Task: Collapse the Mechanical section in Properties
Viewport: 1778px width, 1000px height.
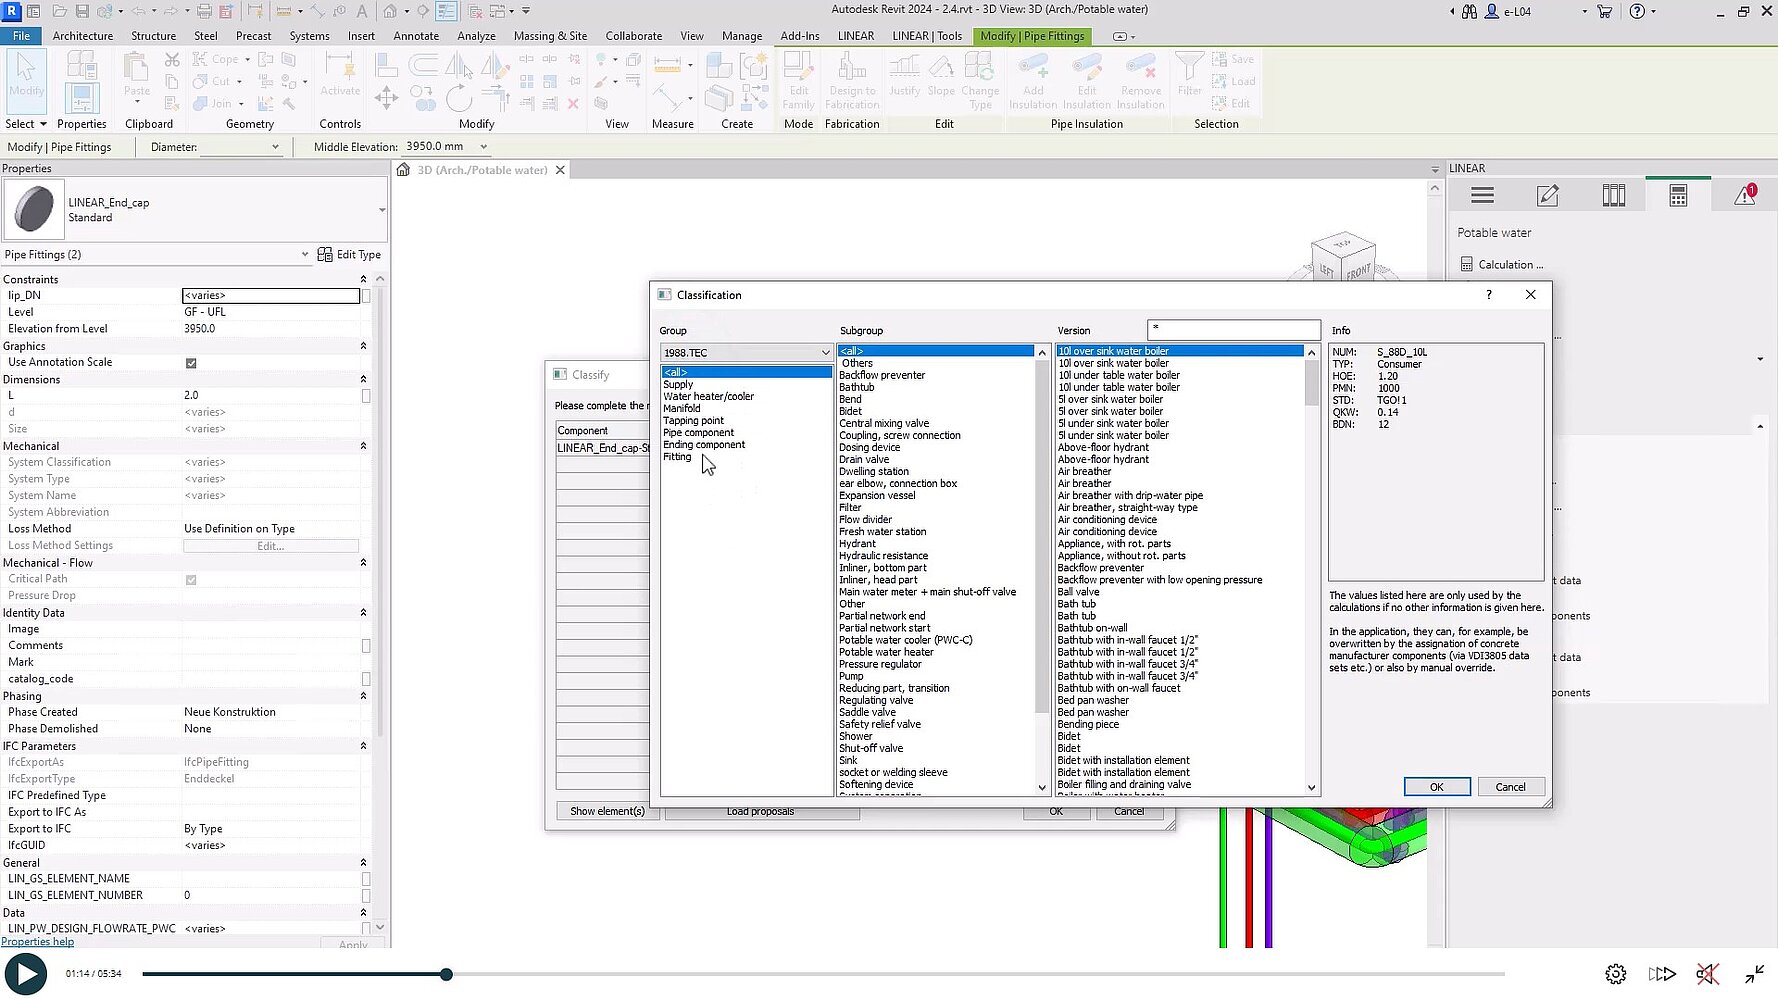Action: click(x=363, y=446)
